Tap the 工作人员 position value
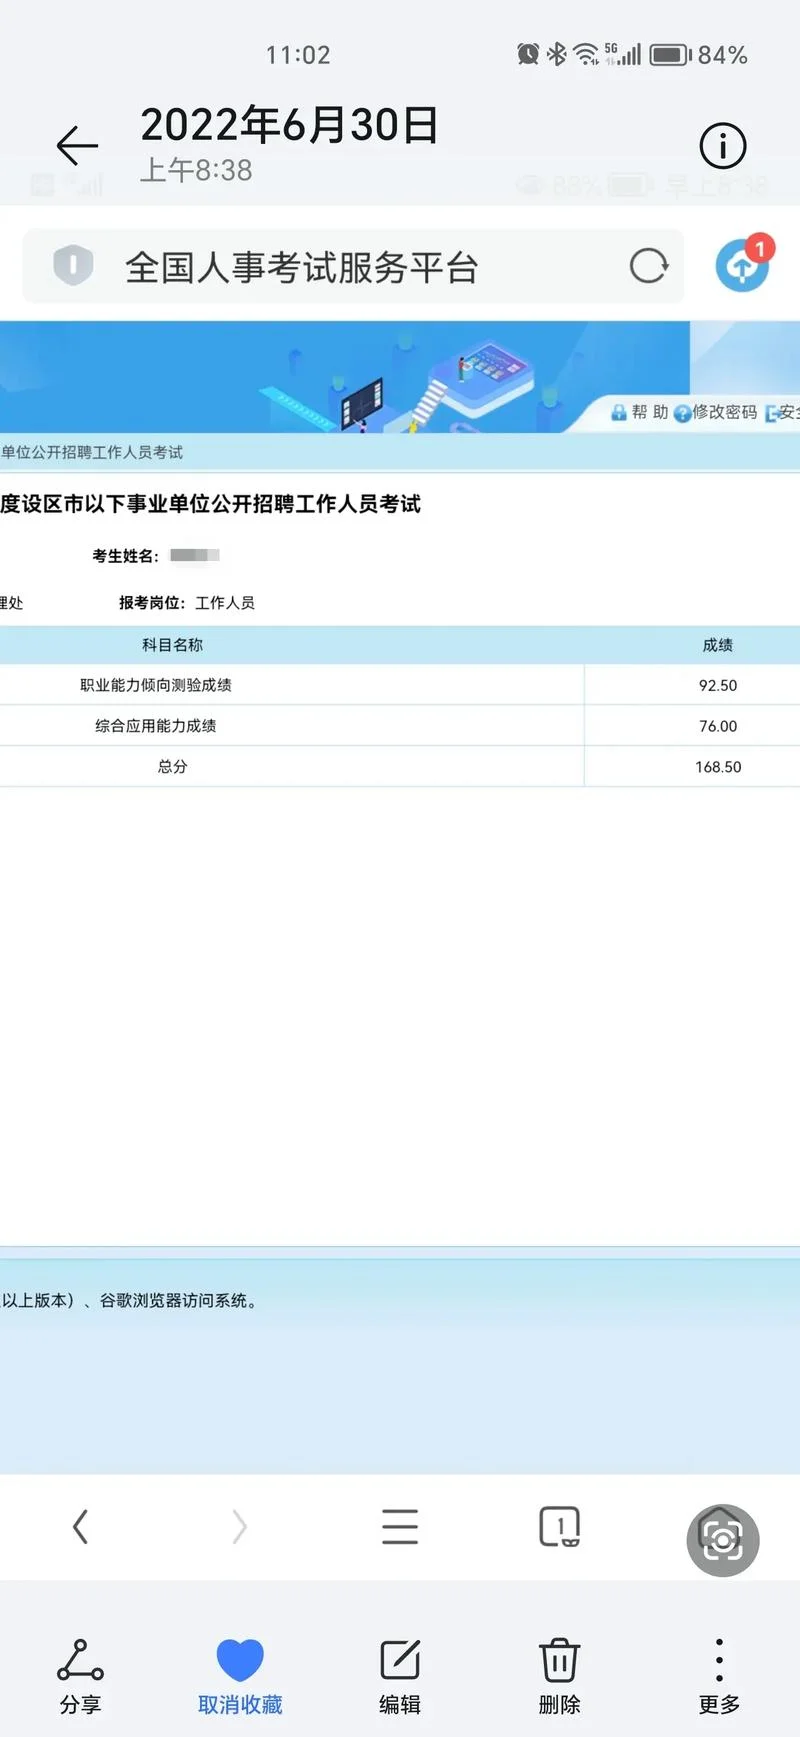 pos(225,603)
